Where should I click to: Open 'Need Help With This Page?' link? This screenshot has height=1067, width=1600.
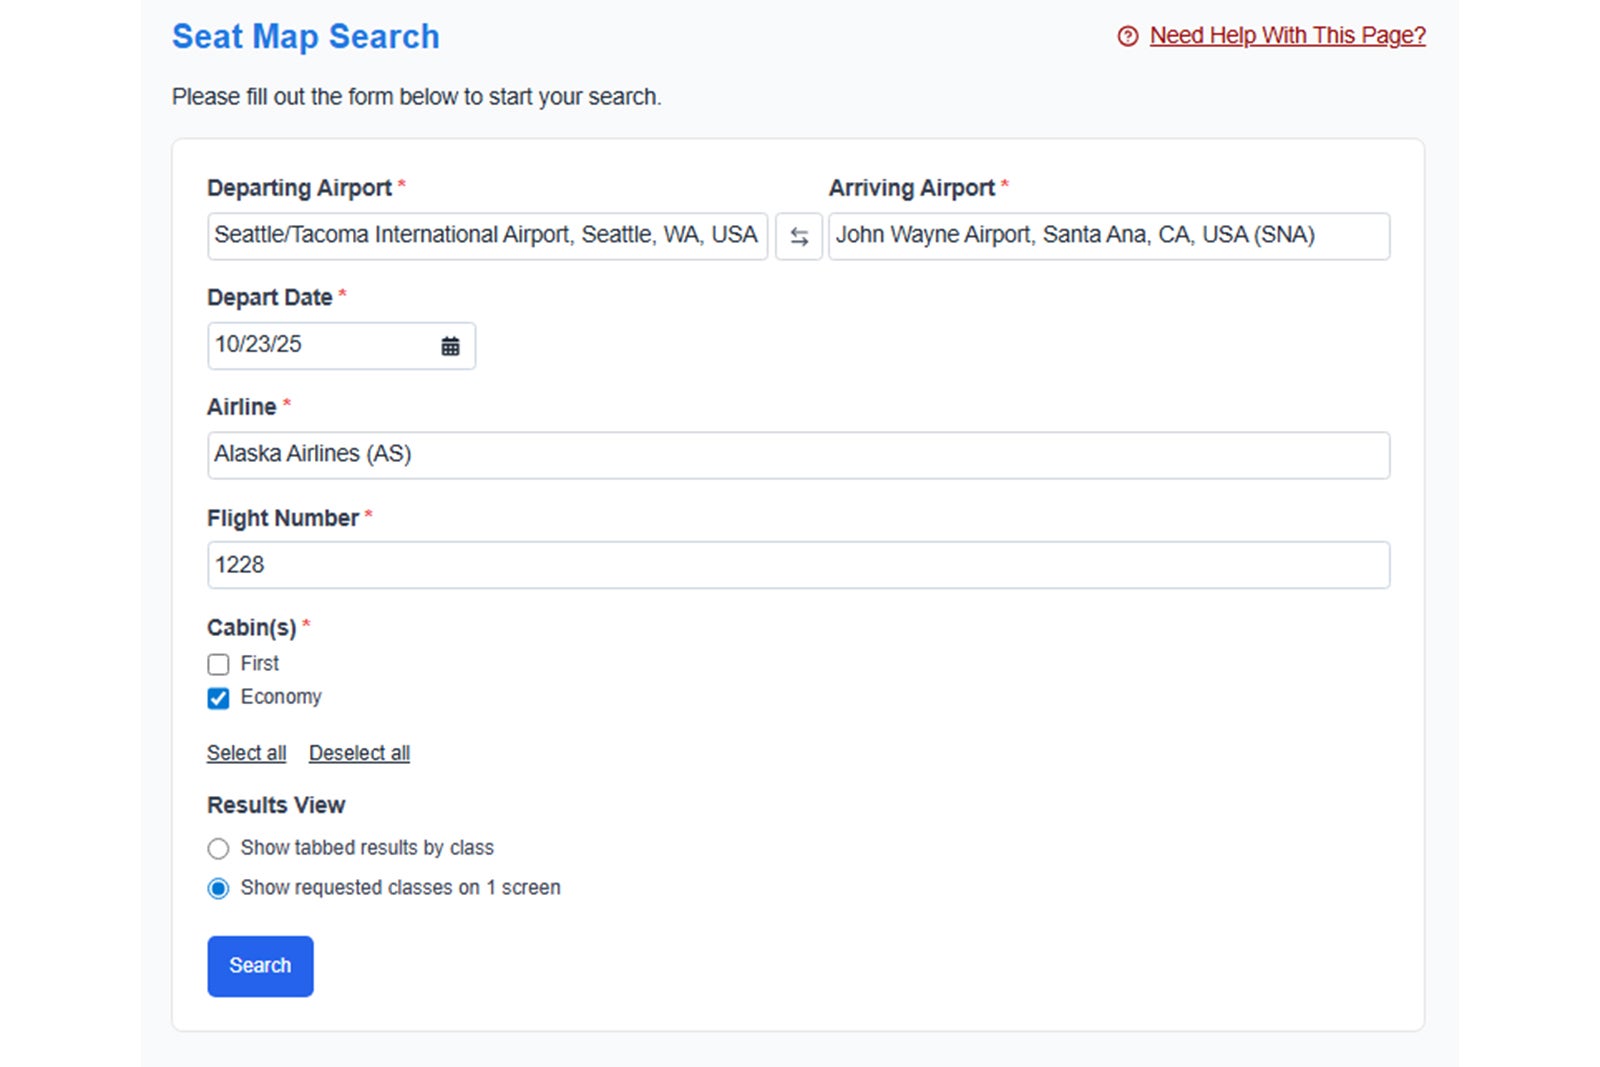click(1287, 36)
